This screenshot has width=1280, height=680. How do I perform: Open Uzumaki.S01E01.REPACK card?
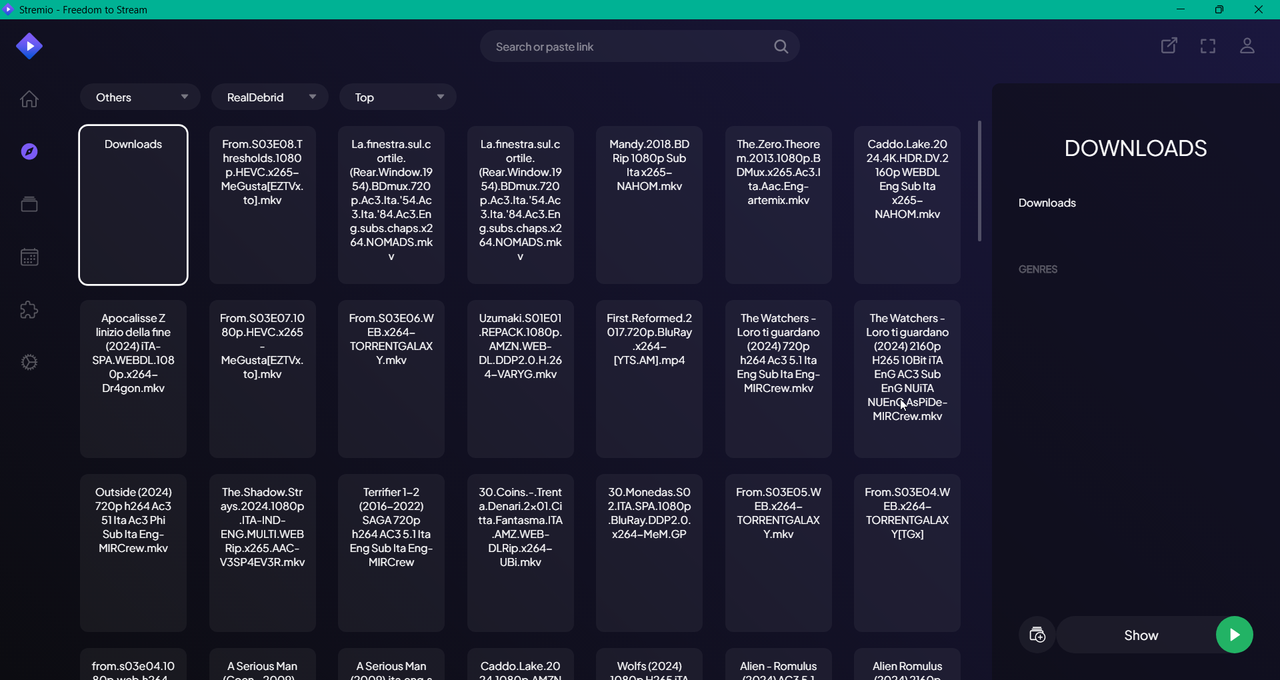(520, 379)
